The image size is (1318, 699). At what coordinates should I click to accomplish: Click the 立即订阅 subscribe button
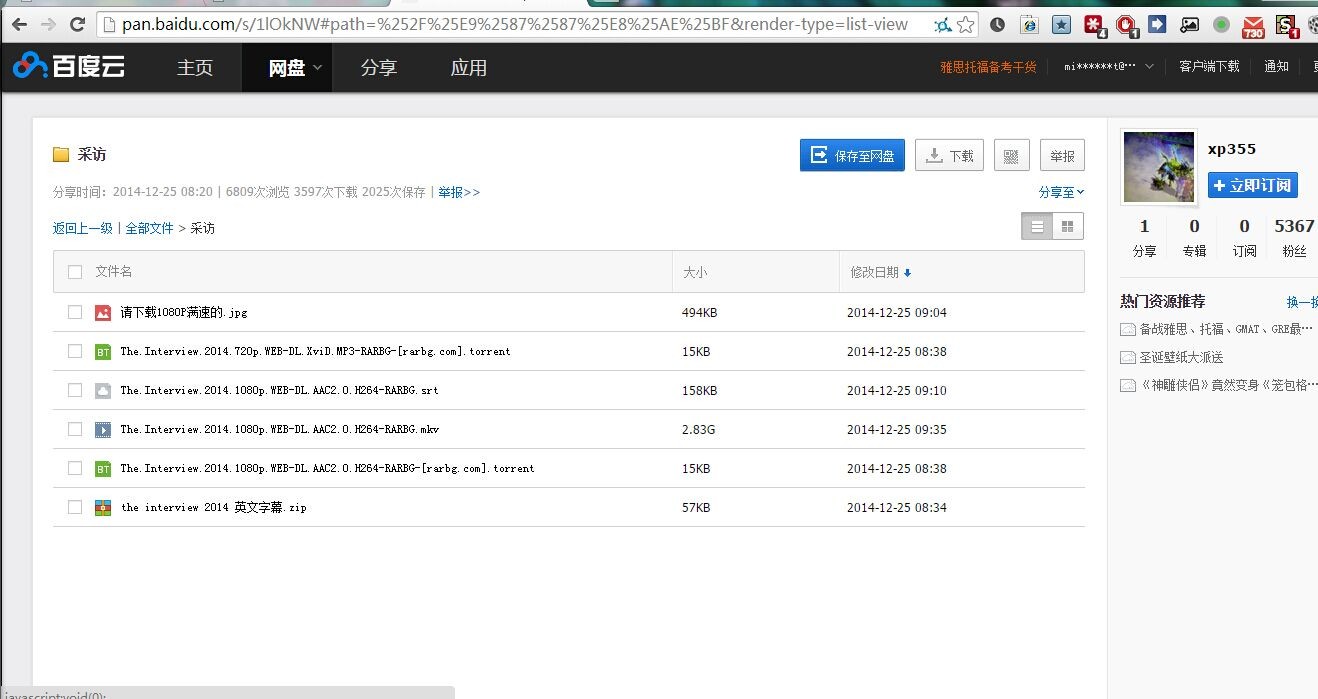1253,185
